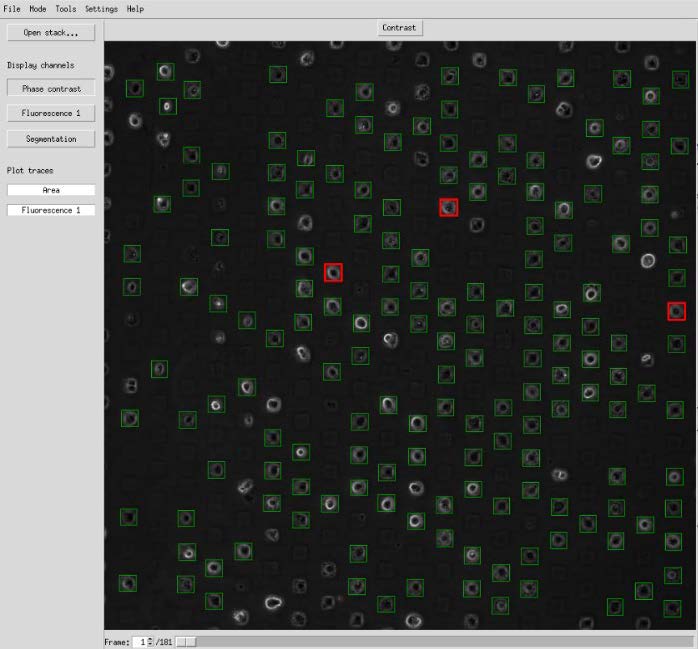Click the Display channels label
Image resolution: width=698 pixels, height=649 pixels.
[x=41, y=65]
